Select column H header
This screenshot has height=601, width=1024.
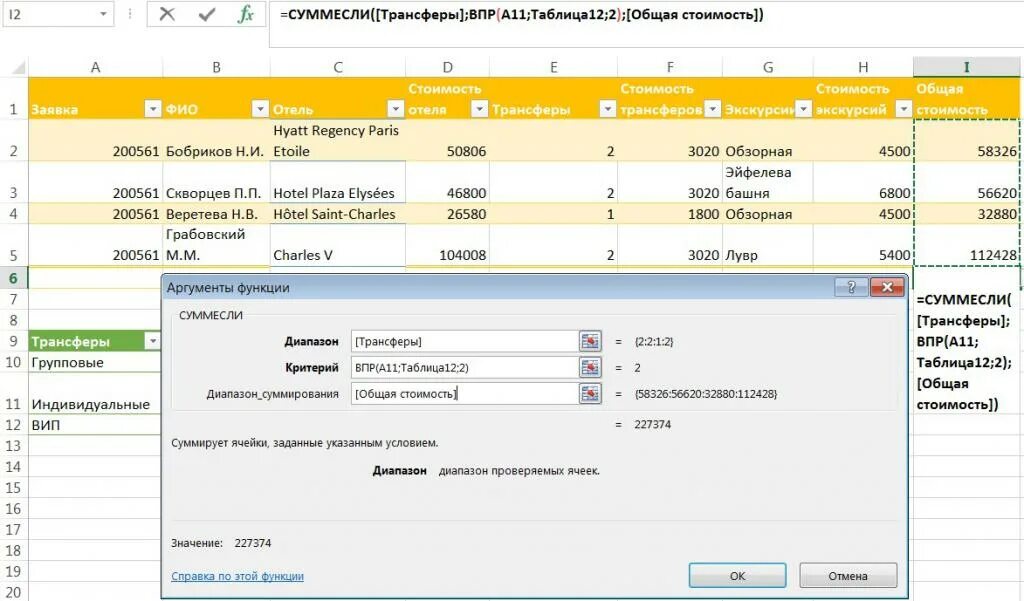pos(863,67)
